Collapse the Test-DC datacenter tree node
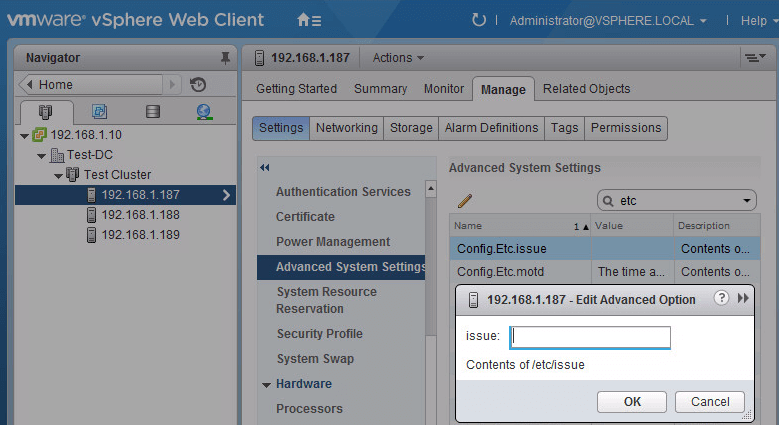 [42, 155]
